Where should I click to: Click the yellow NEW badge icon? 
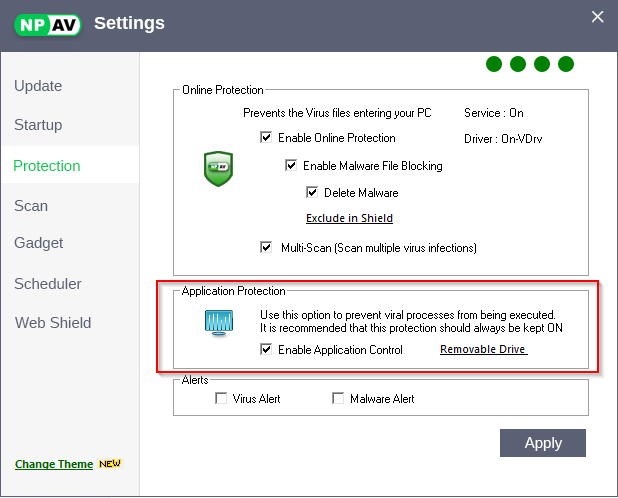[110, 464]
